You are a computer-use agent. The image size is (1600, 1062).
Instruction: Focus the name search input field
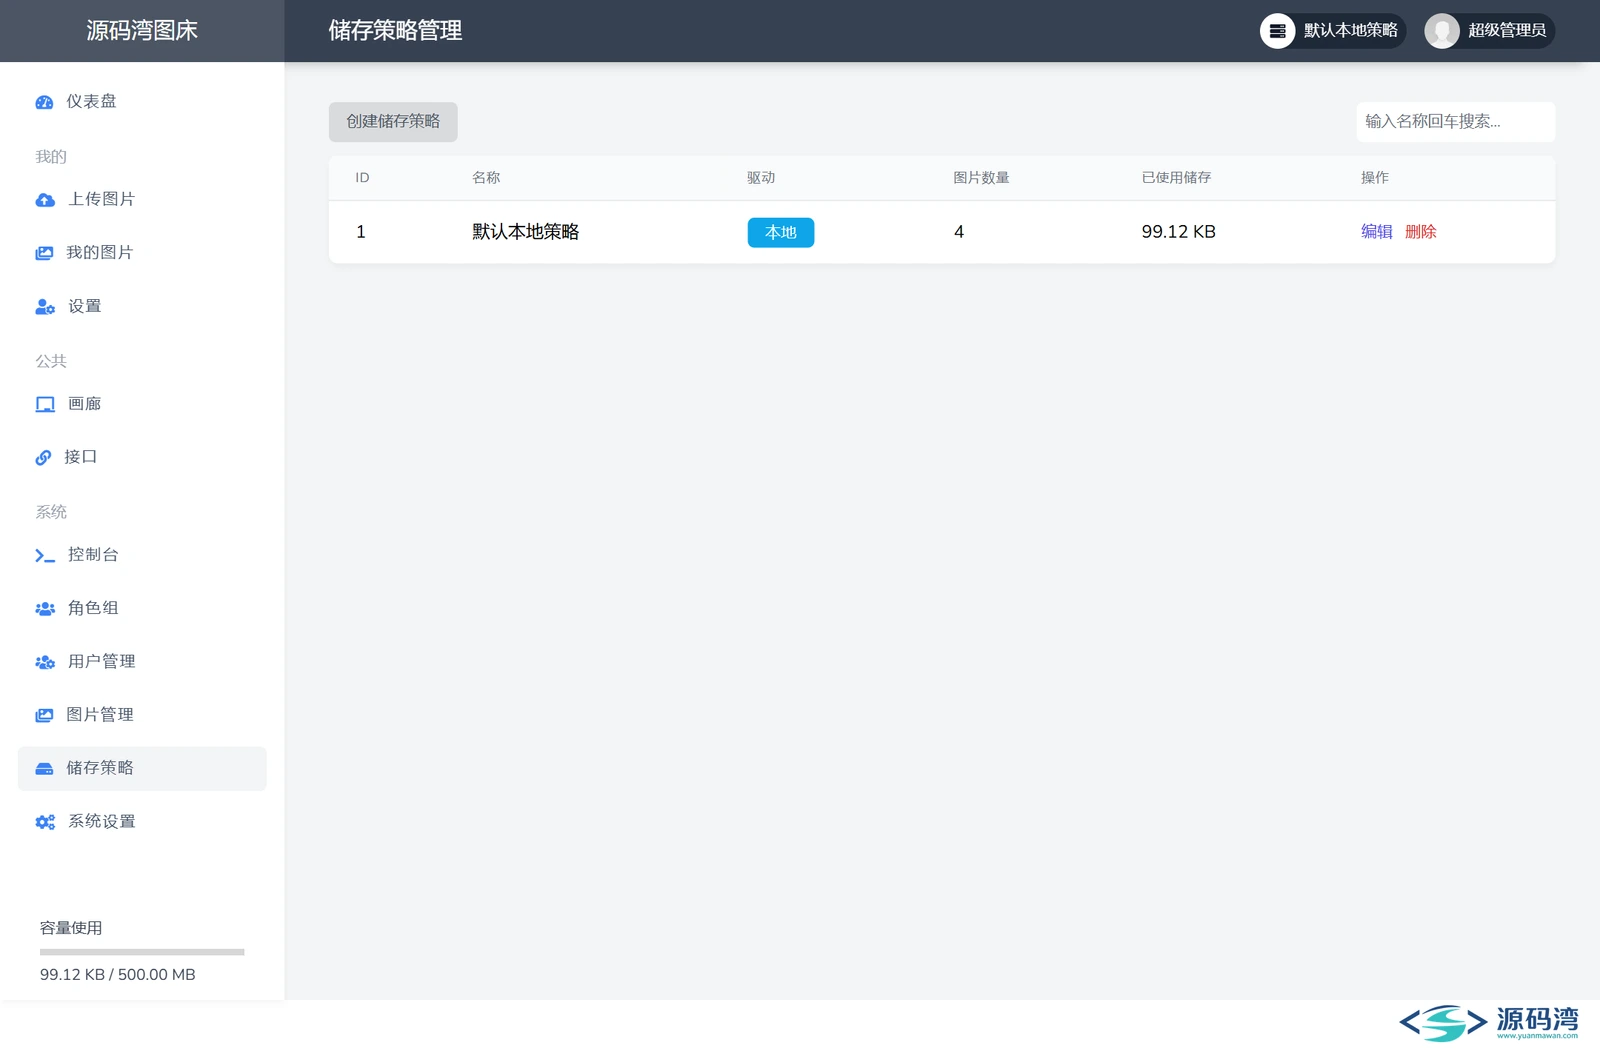click(1455, 122)
